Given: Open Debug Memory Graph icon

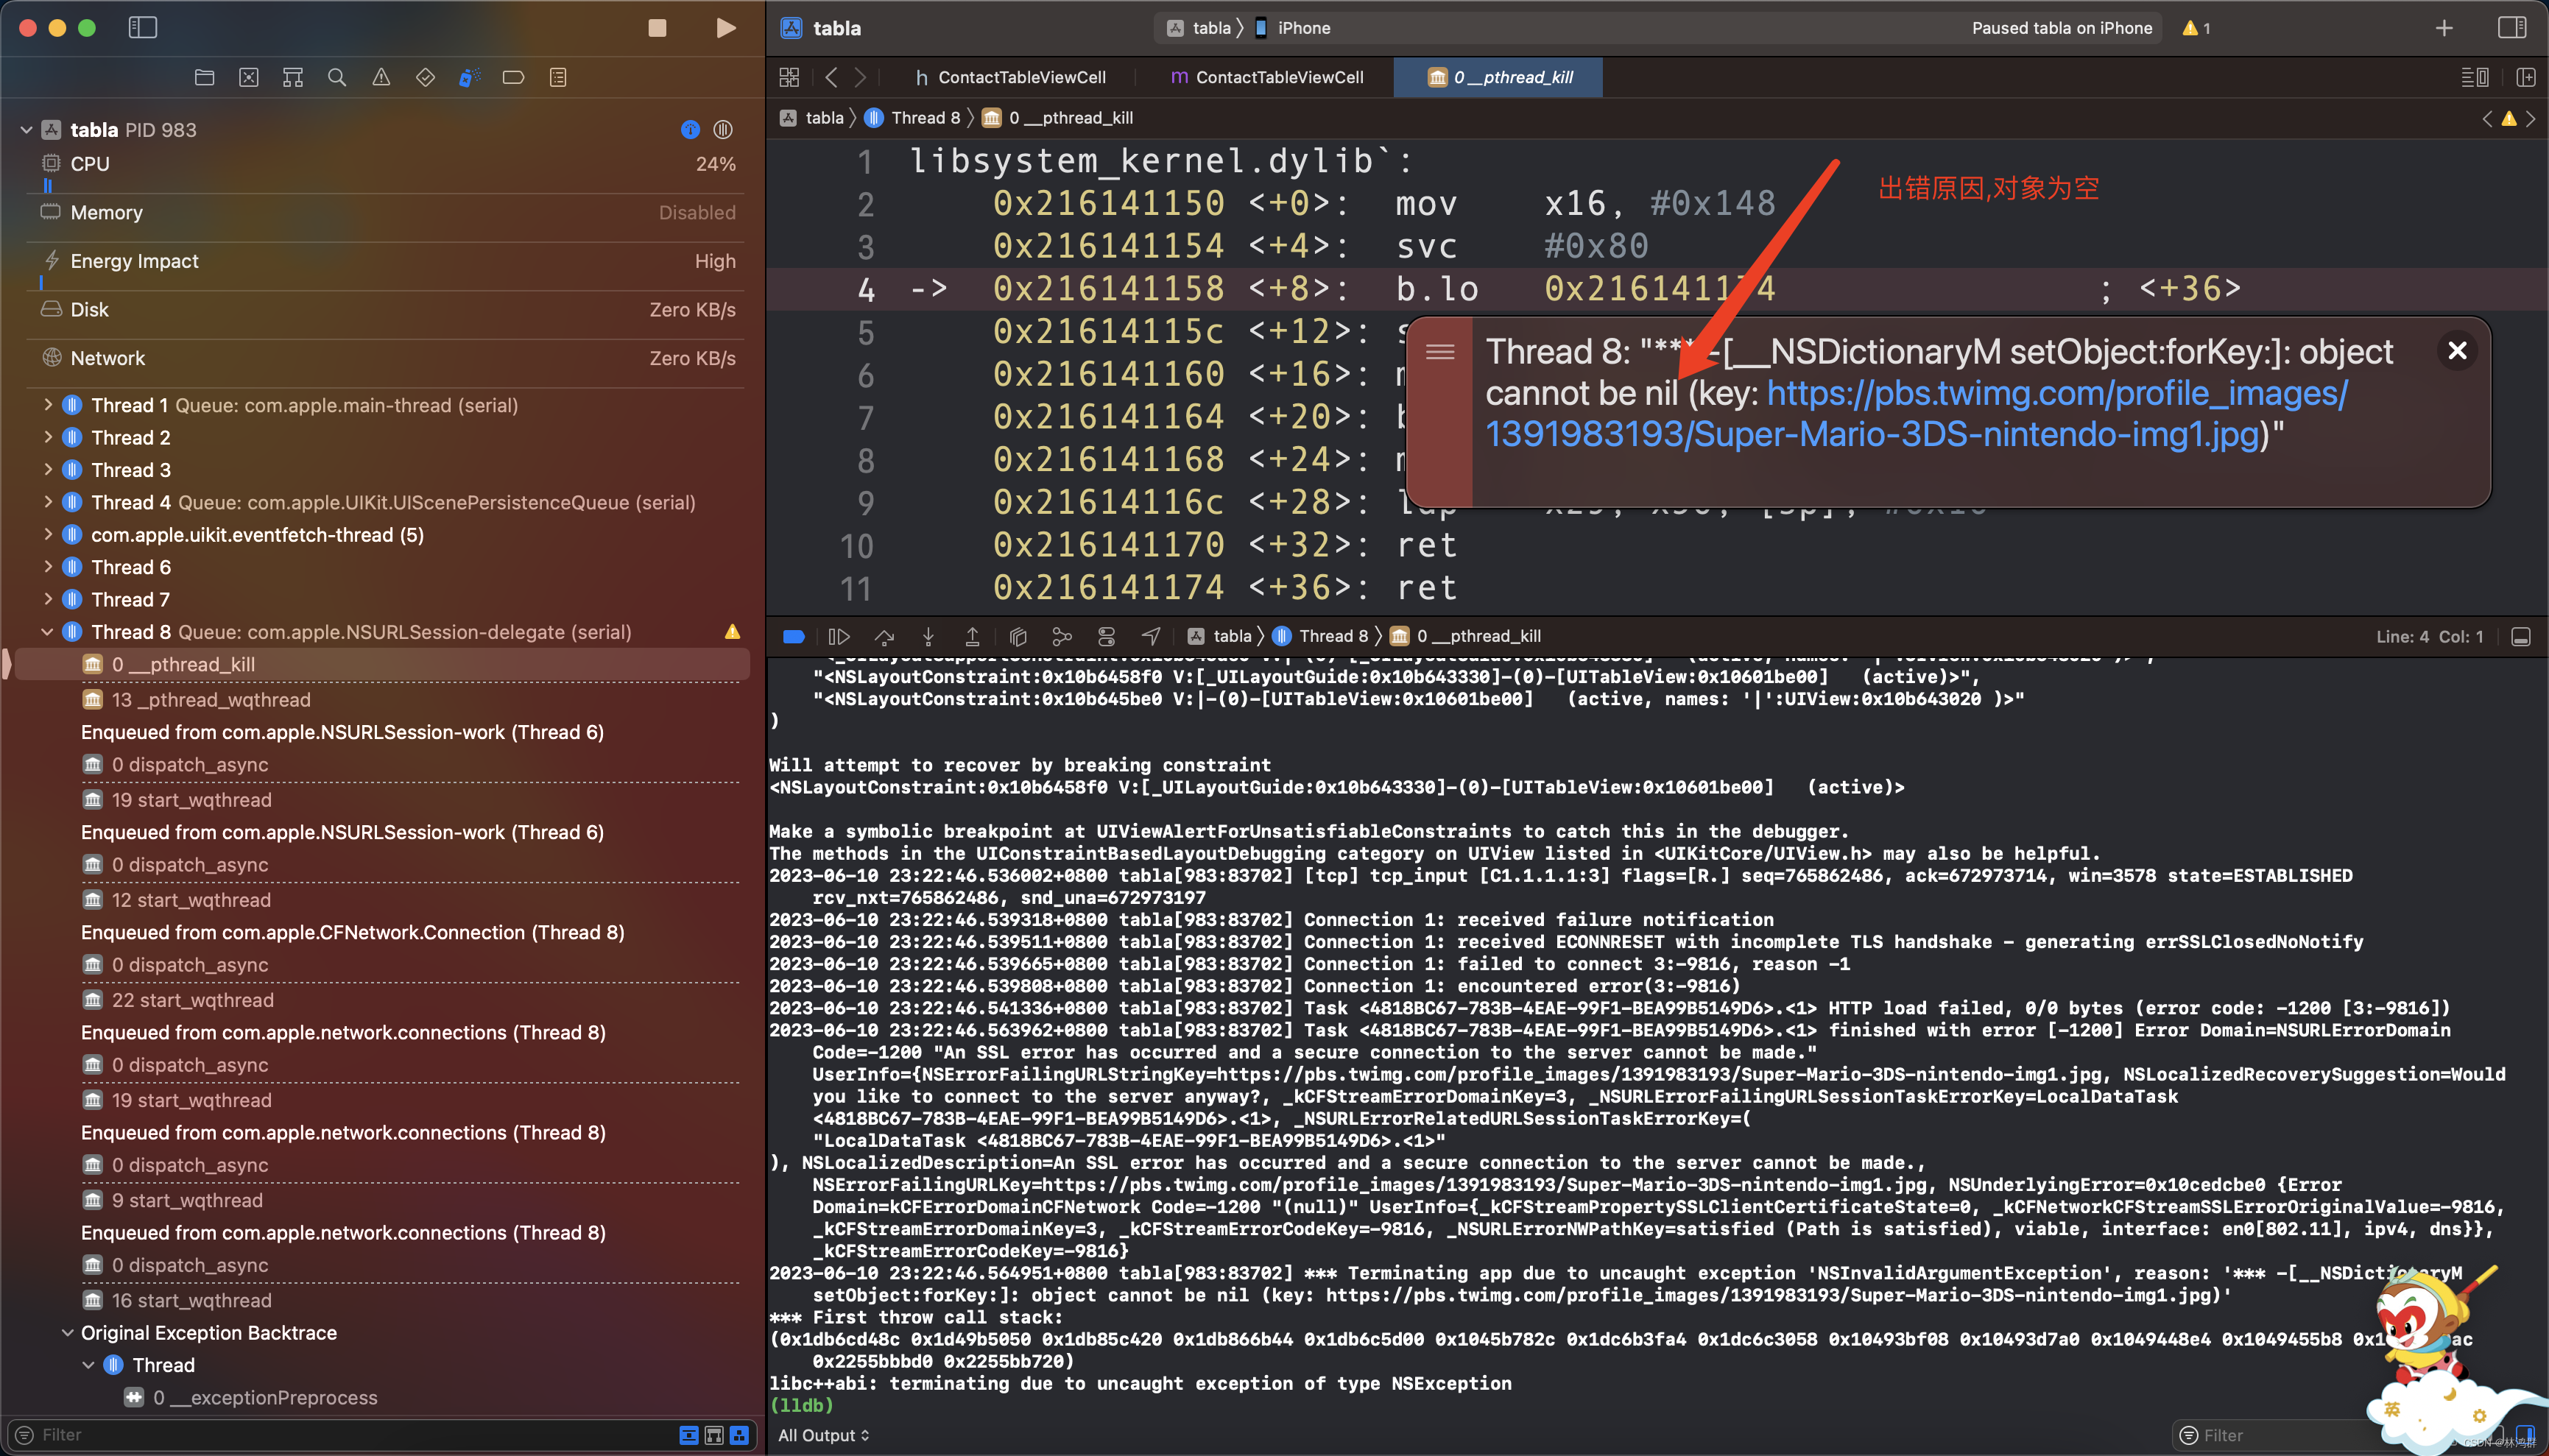Looking at the screenshot, I should pyautogui.click(x=1062, y=636).
